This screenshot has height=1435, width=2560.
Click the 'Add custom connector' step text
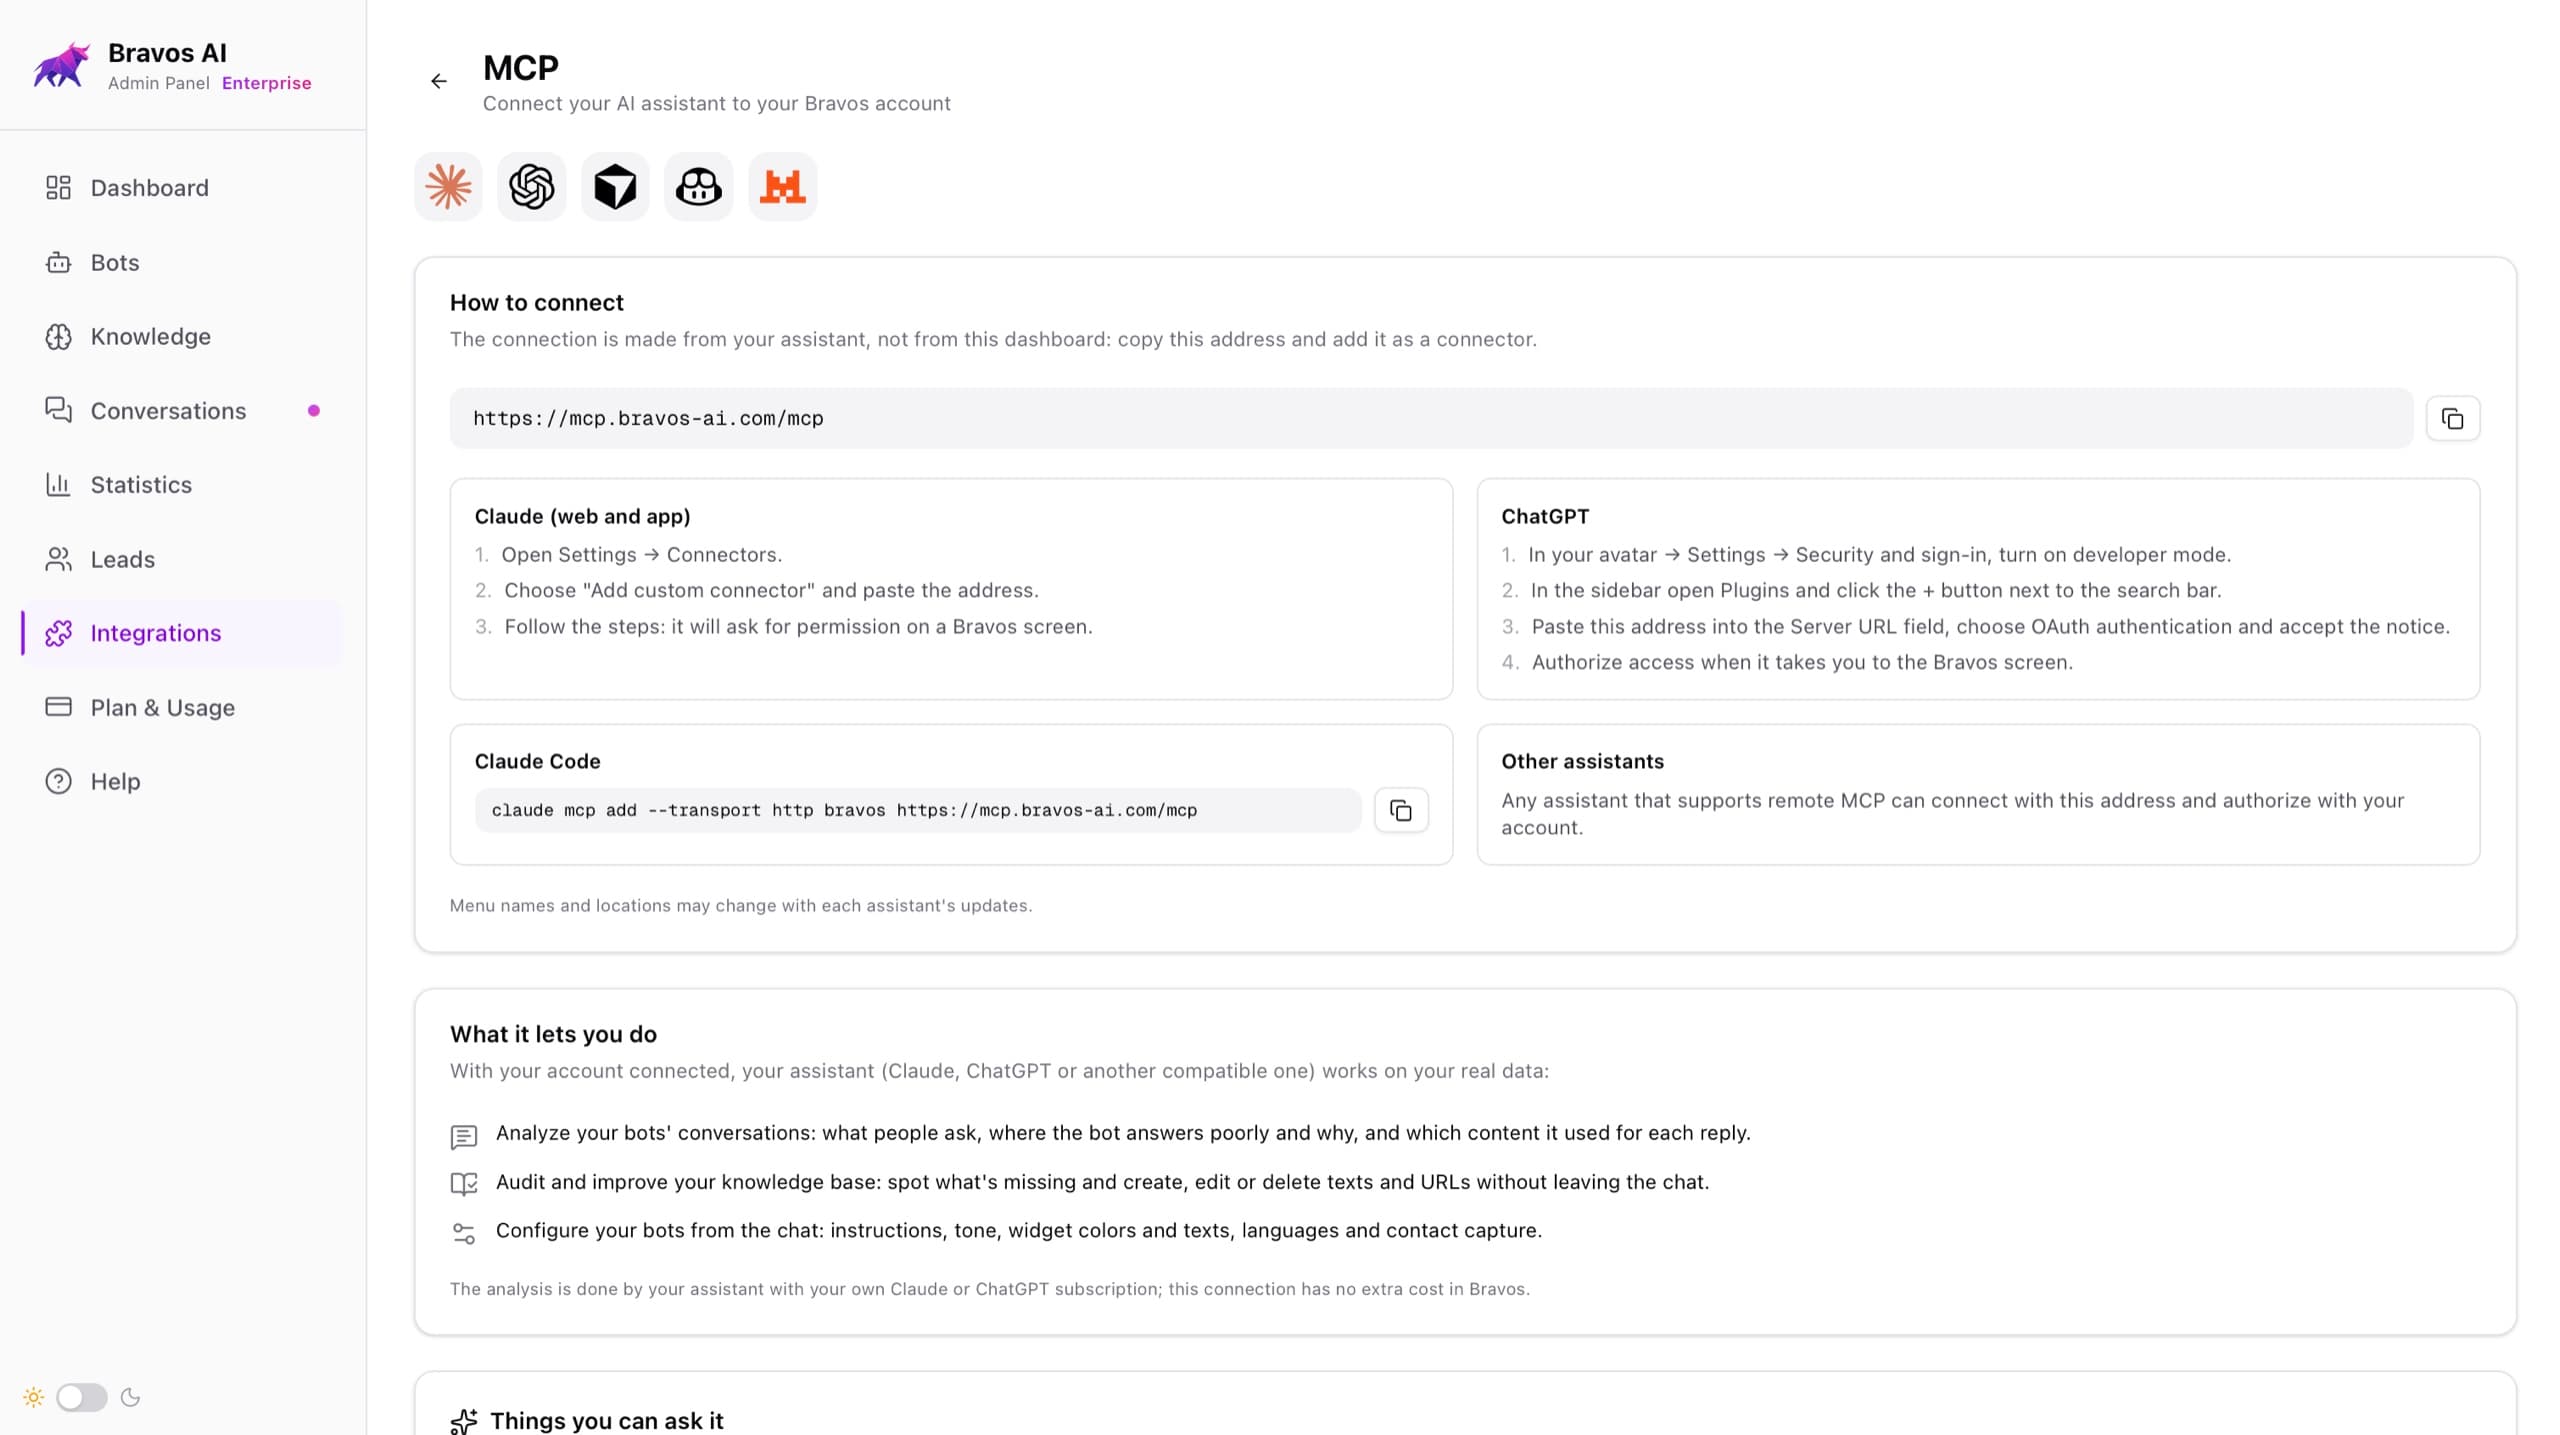point(771,591)
